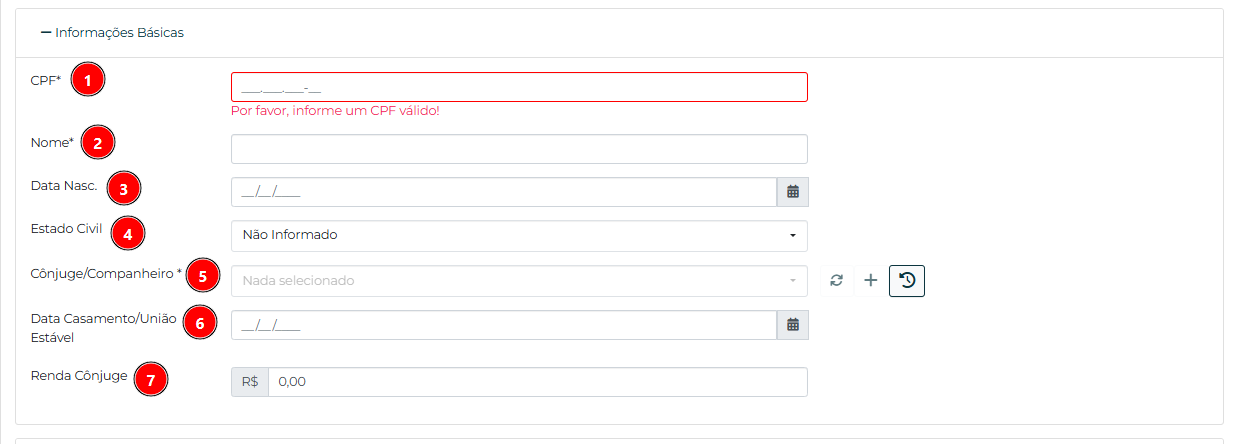Collapse the Informações Básicas section
The height and width of the screenshot is (444, 1237).
coord(46,33)
